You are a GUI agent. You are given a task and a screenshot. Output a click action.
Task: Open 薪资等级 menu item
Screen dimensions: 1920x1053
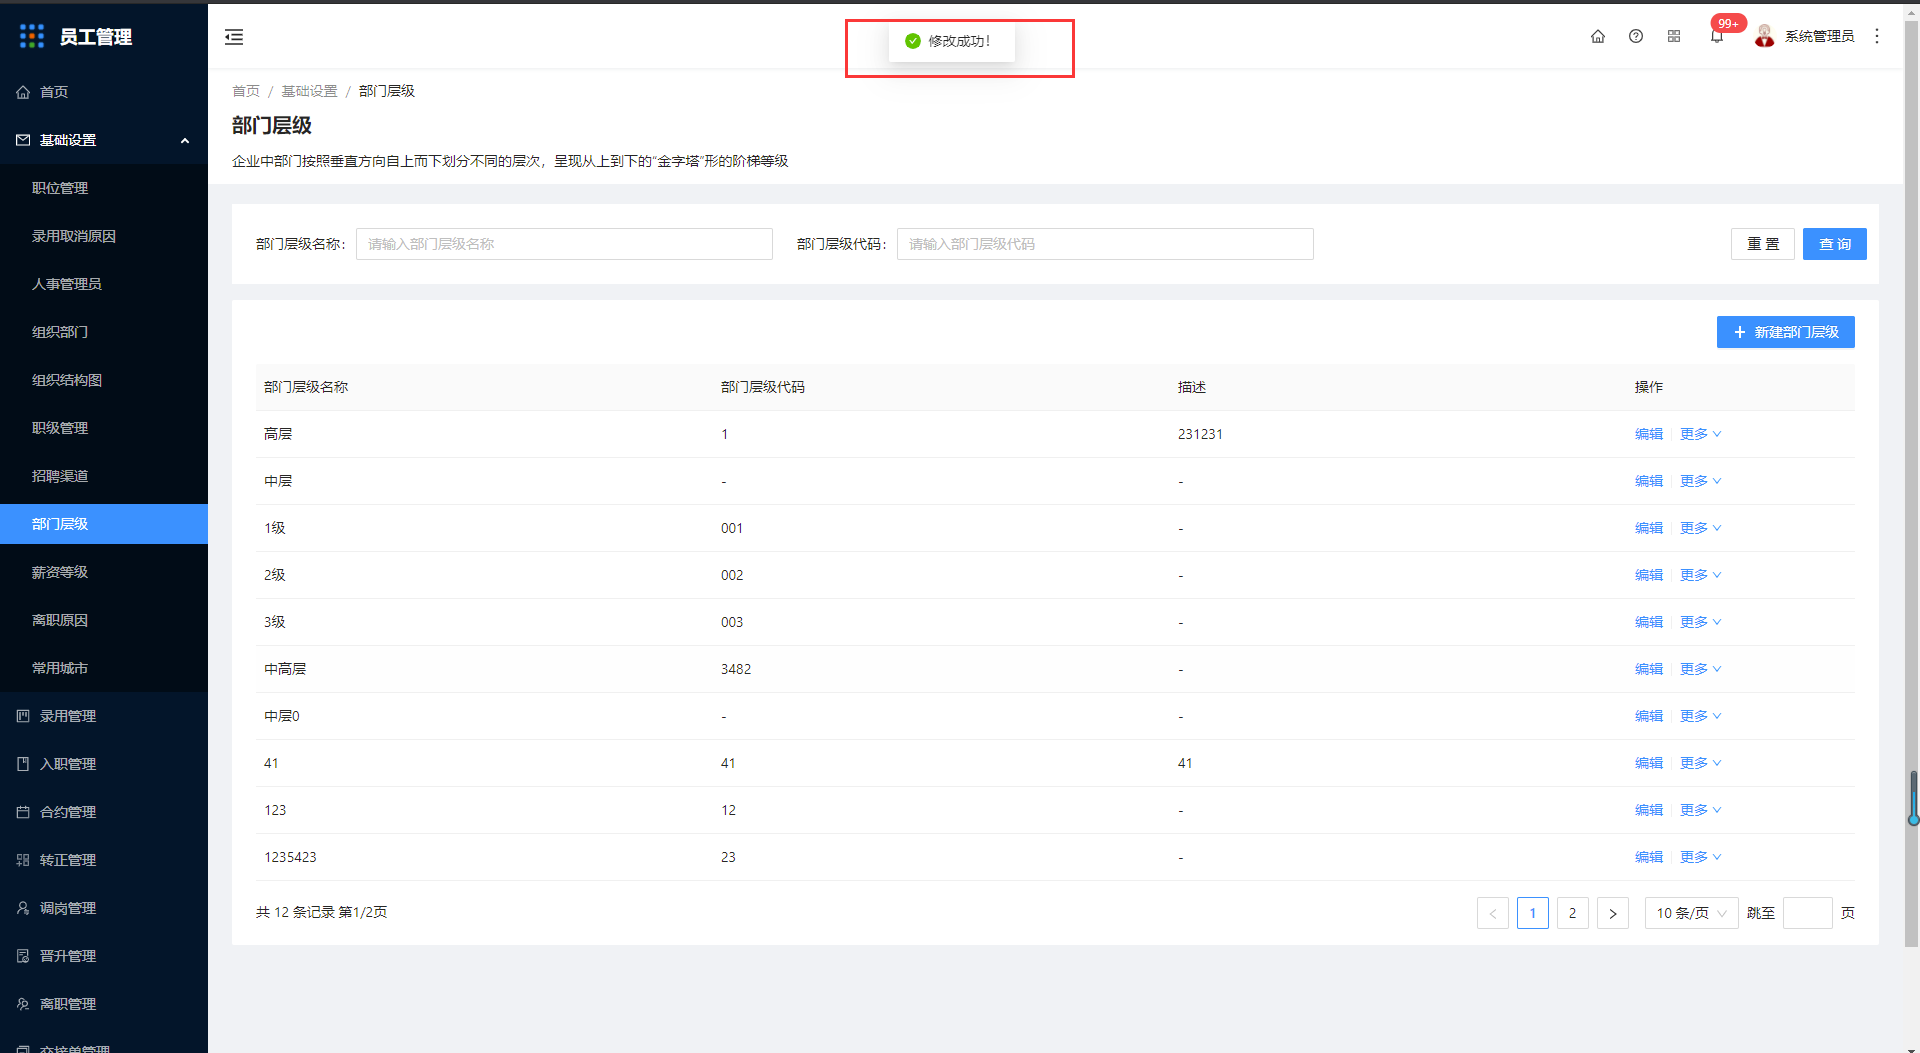click(104, 572)
